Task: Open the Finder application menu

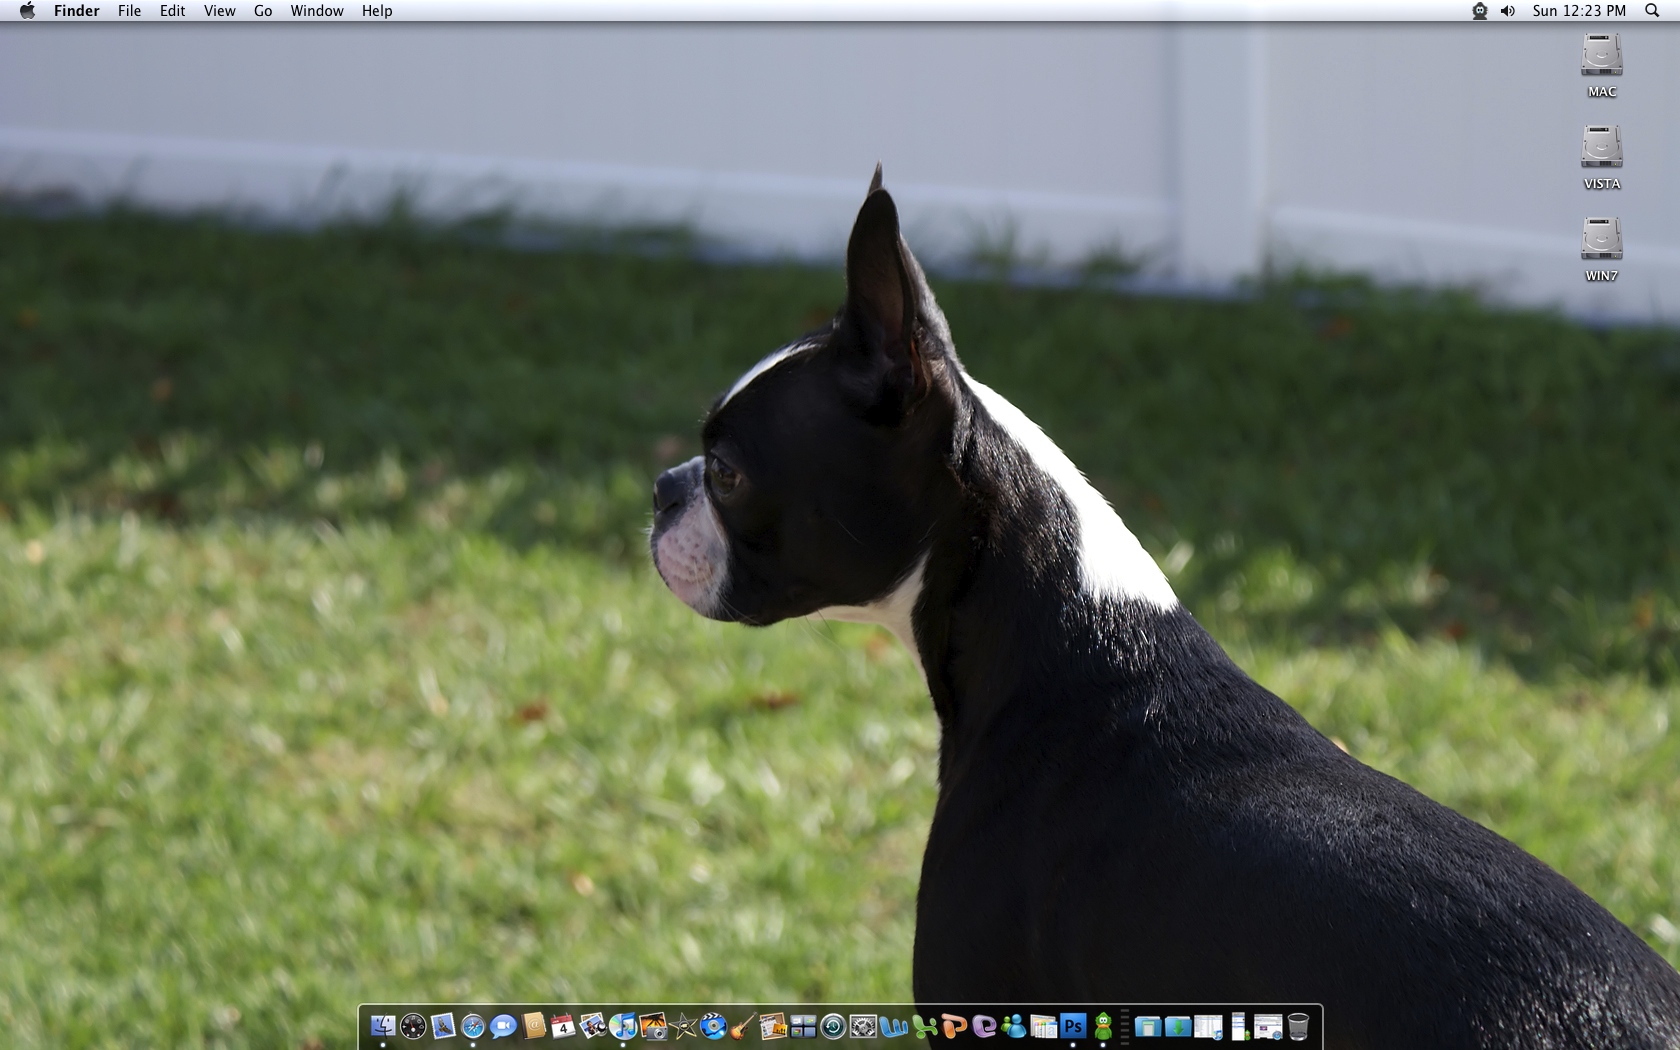Action: click(x=77, y=11)
